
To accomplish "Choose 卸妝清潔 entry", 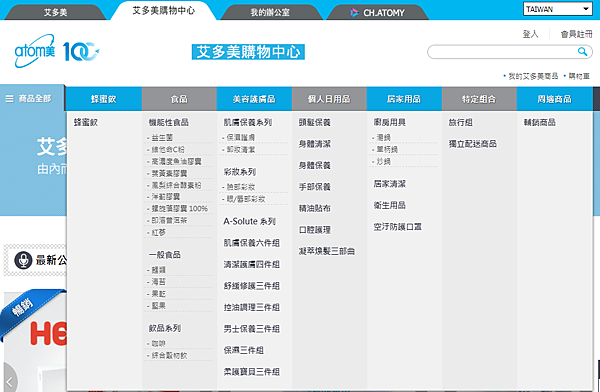I will coord(240,149).
